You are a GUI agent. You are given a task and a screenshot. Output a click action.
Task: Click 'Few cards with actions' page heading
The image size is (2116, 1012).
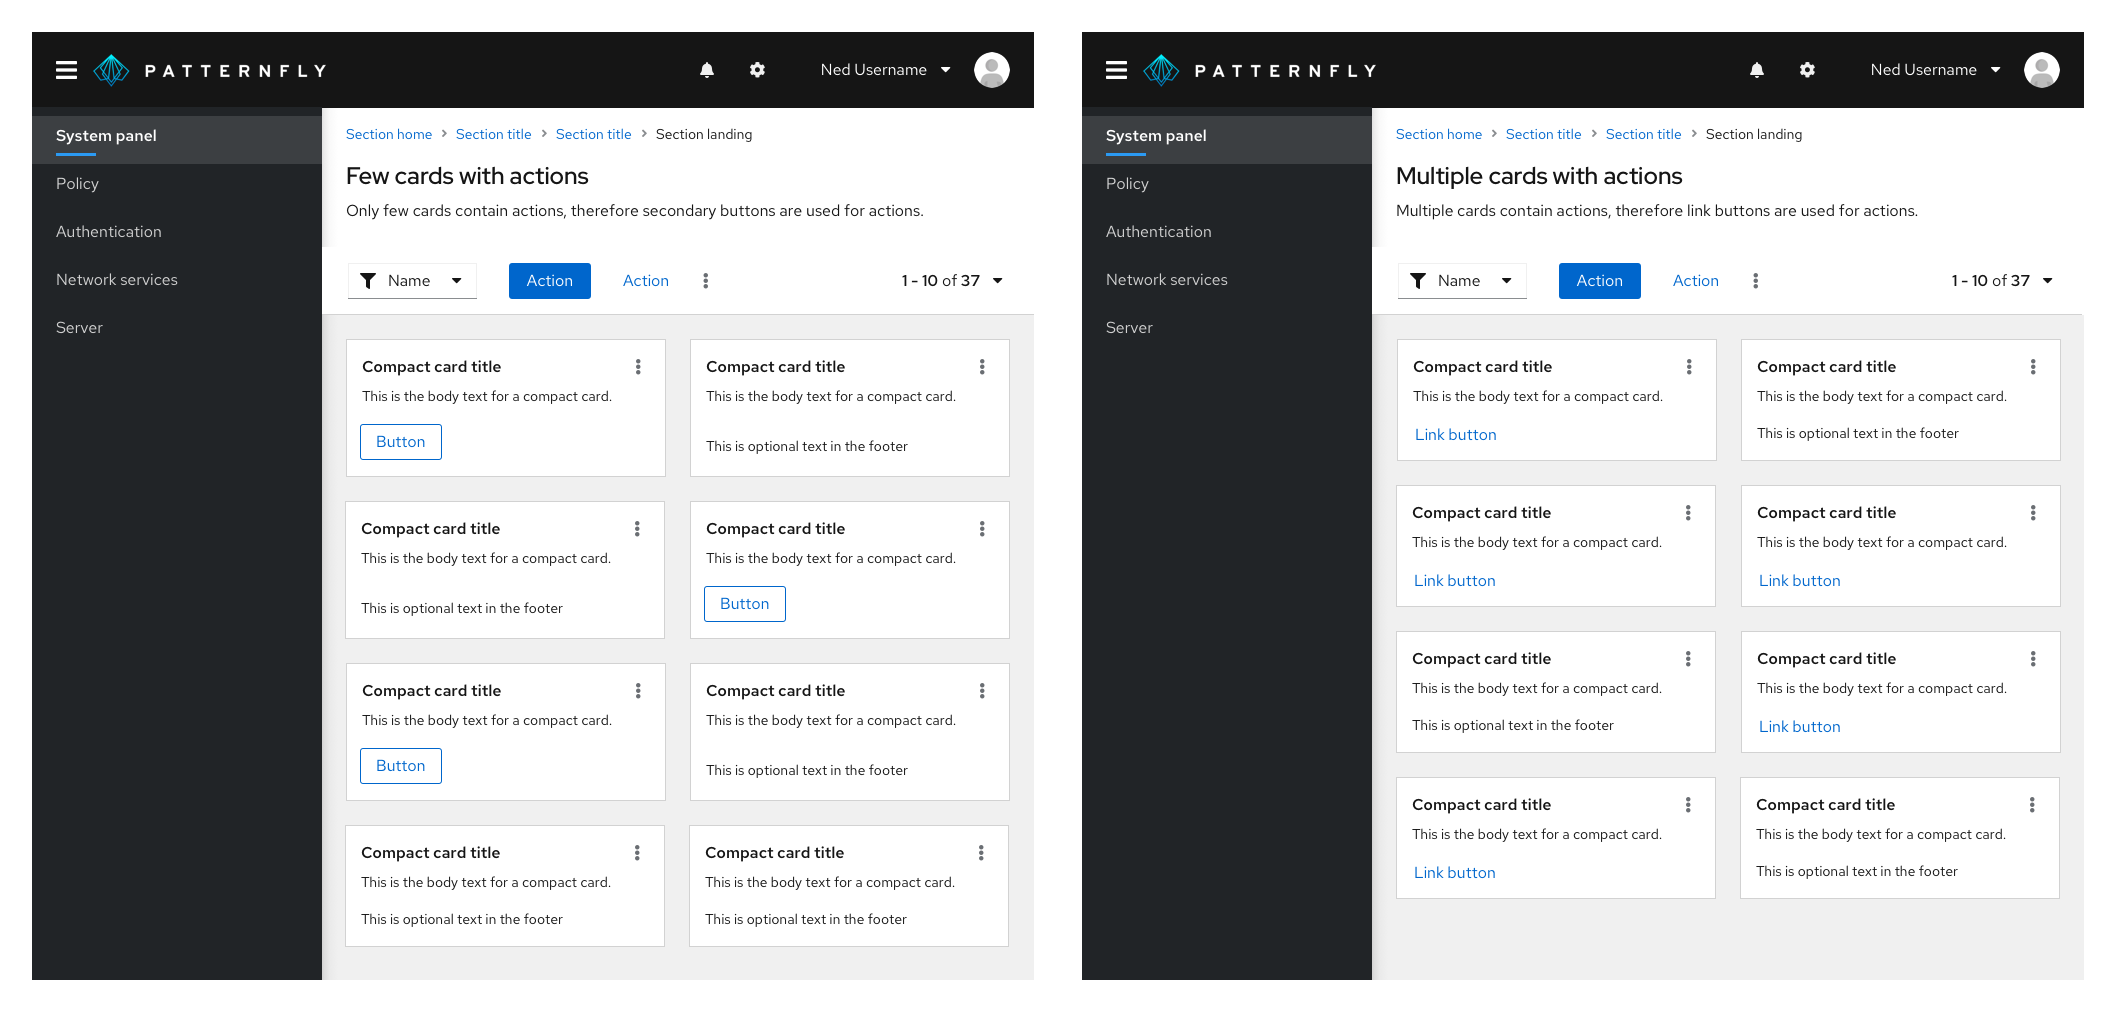[x=467, y=176]
